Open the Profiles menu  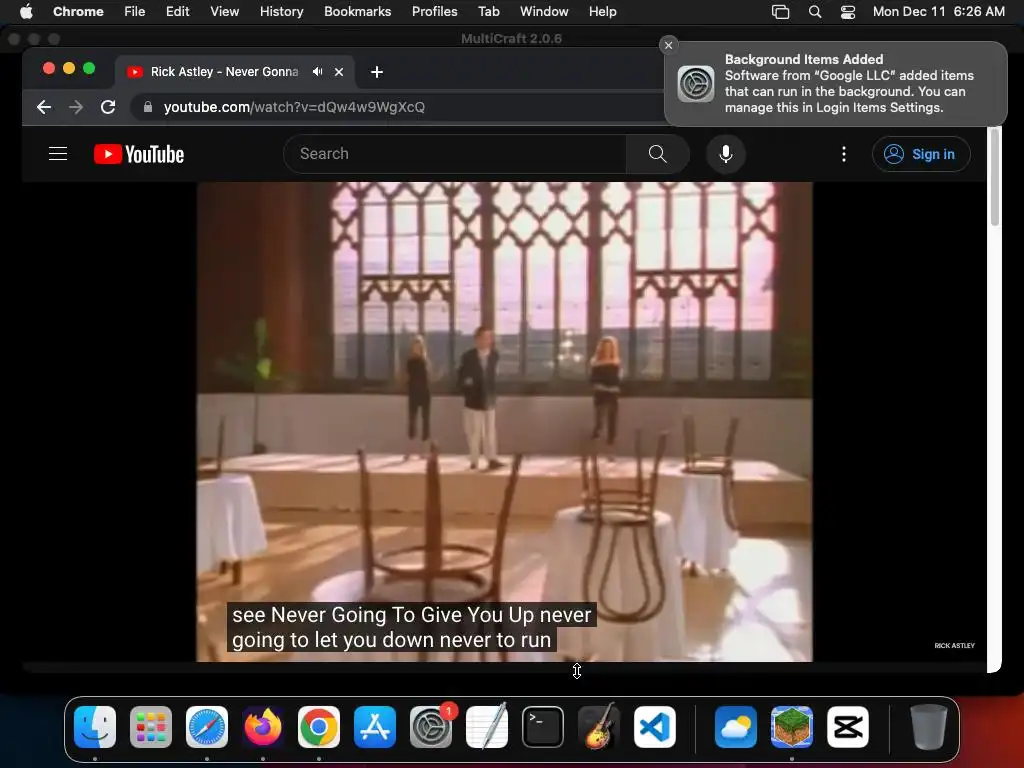point(434,12)
